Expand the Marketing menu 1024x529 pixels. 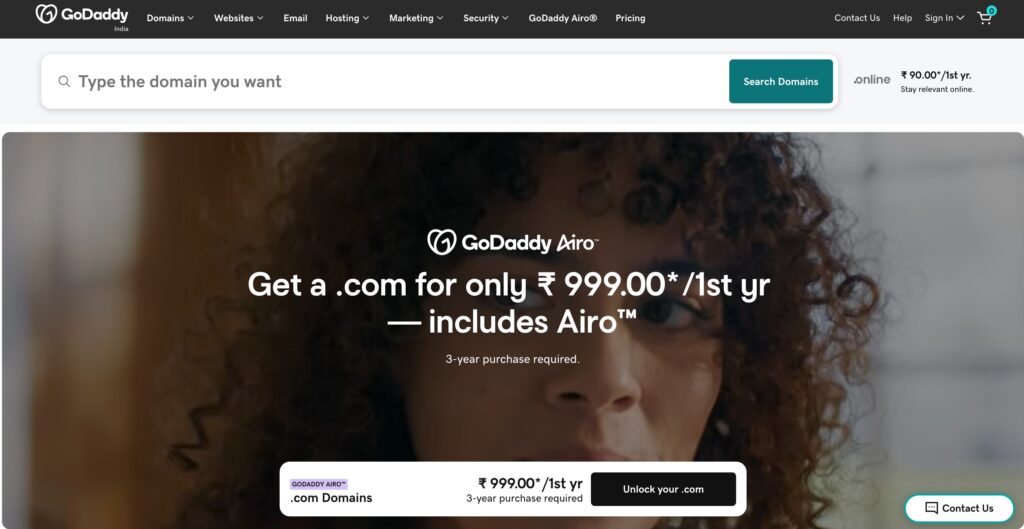(x=416, y=18)
